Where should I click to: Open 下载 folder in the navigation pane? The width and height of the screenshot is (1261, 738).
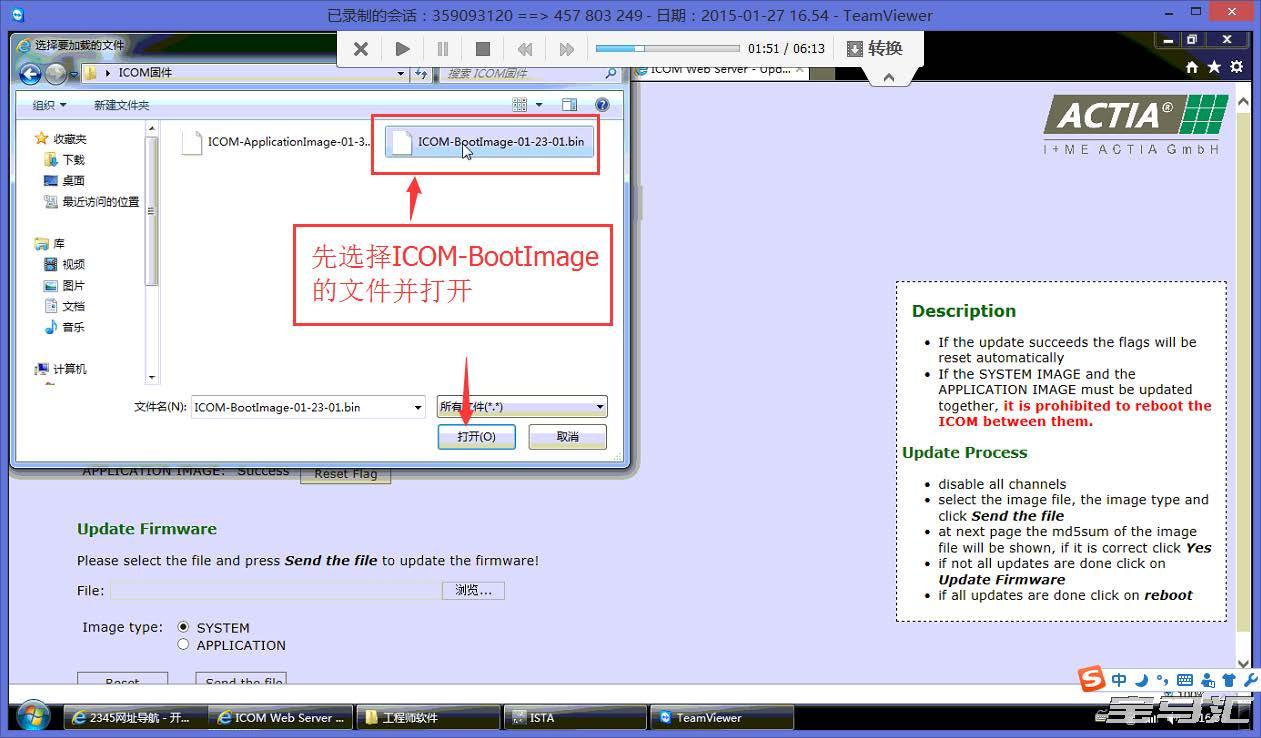pyautogui.click(x=64, y=159)
